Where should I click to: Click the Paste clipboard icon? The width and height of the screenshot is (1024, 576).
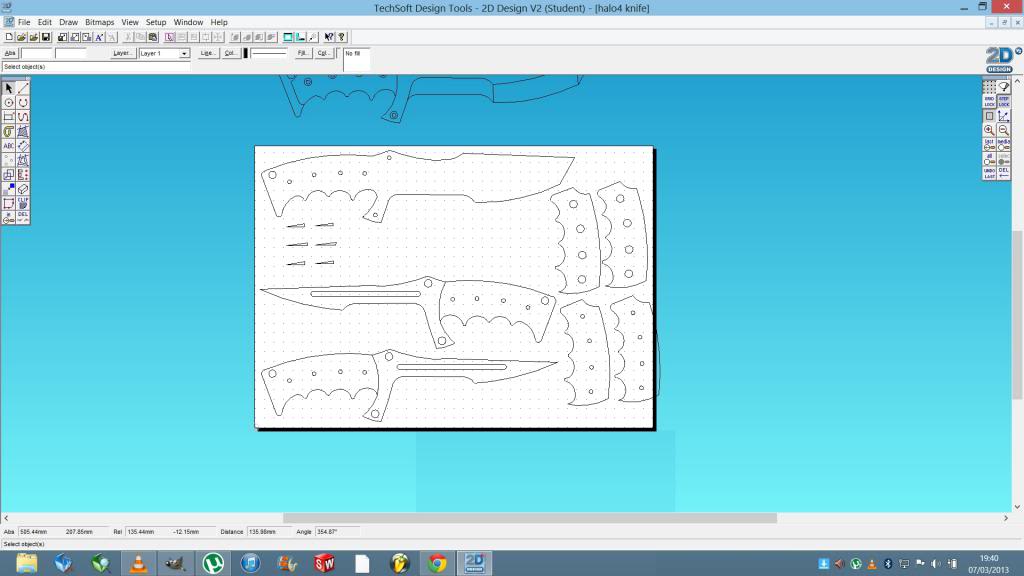(153, 37)
